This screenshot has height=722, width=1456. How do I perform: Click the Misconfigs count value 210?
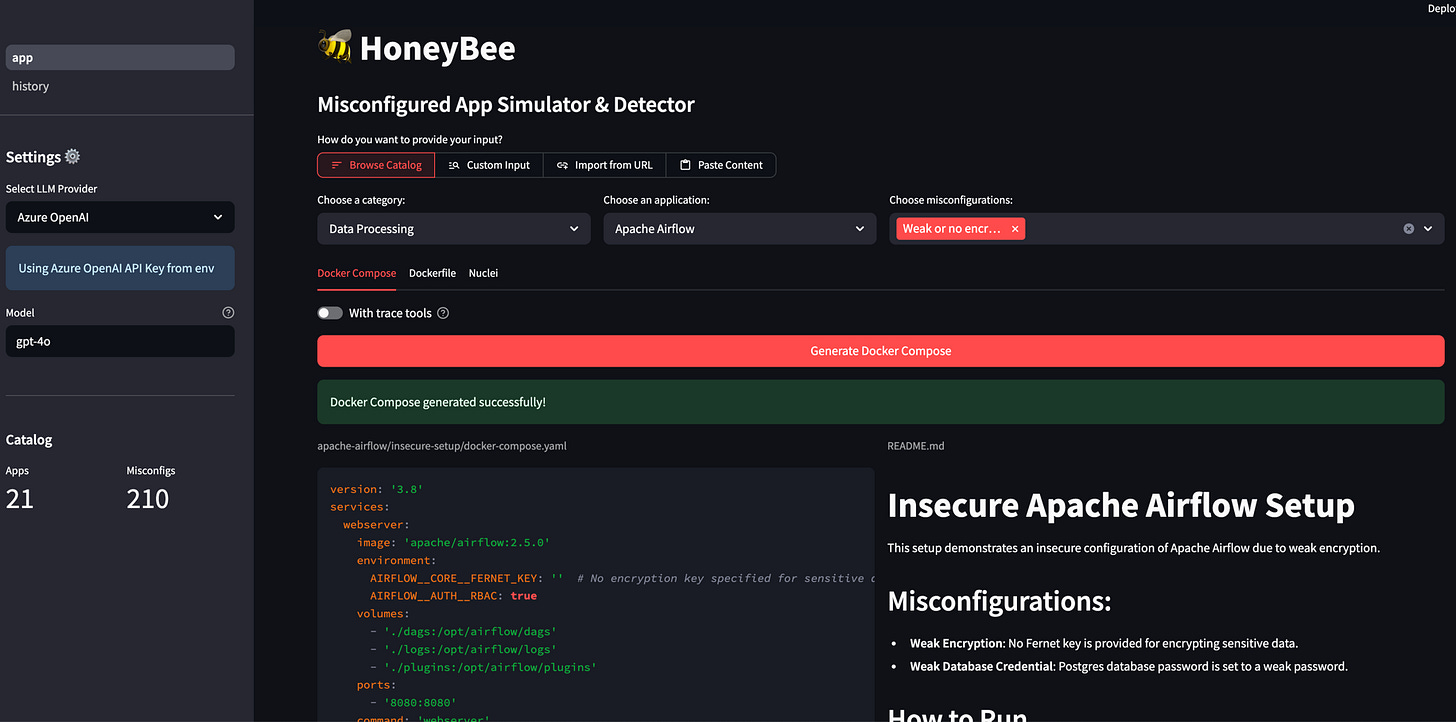click(x=148, y=499)
